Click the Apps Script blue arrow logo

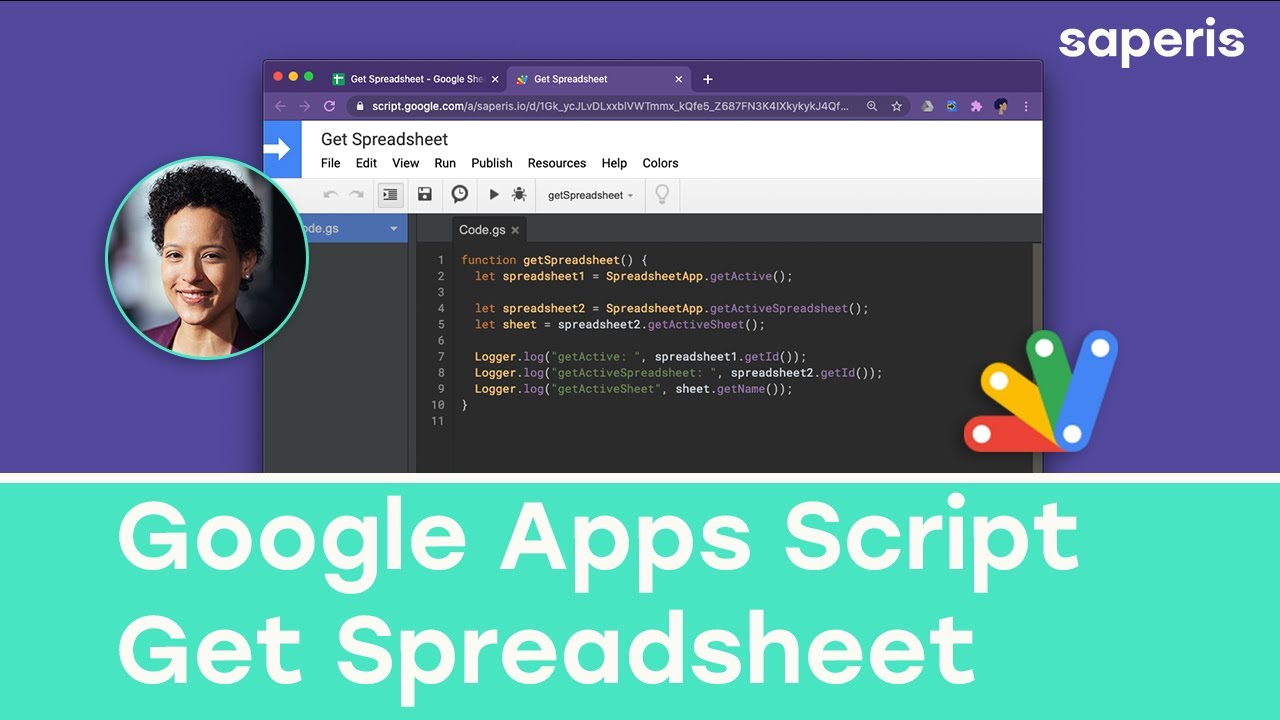coord(282,150)
